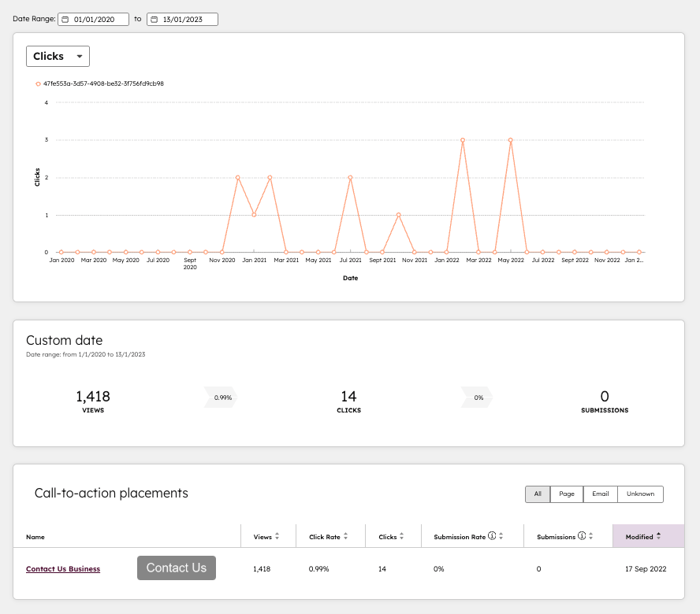Click the 0.99% click rate table cell
700x614 pixels.
(x=319, y=569)
